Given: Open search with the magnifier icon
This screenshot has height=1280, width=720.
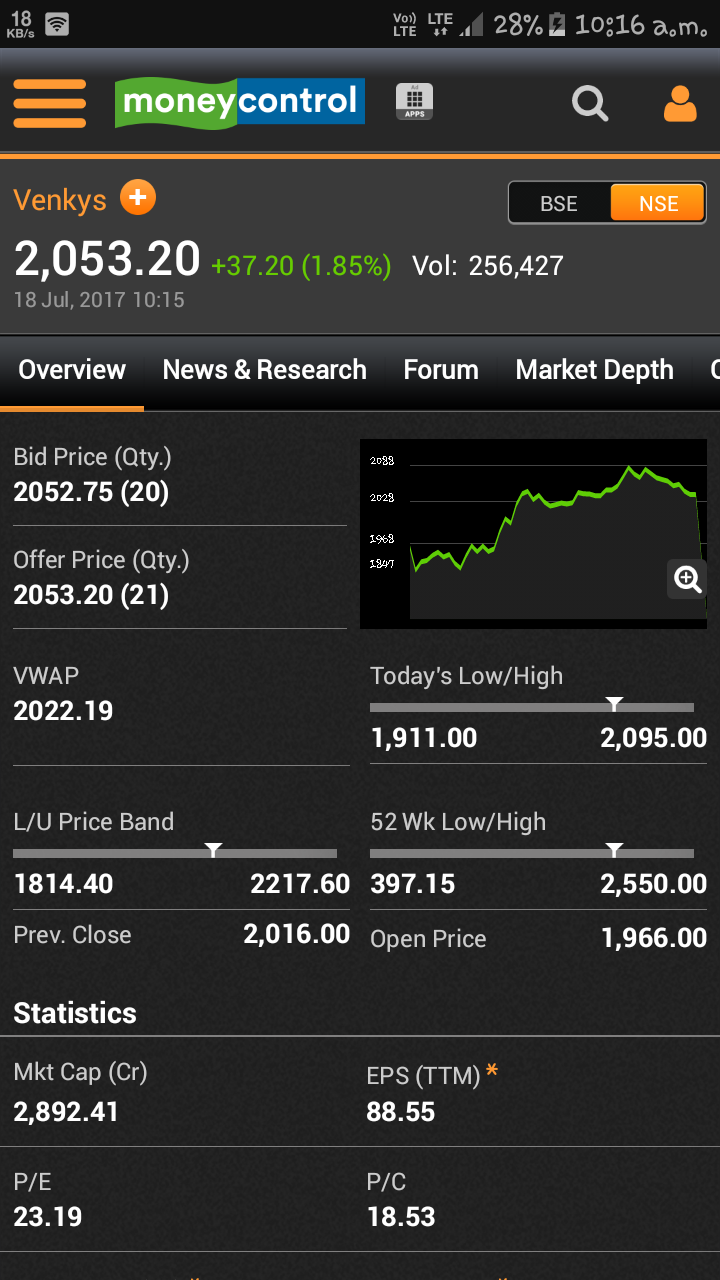Looking at the screenshot, I should click(590, 103).
